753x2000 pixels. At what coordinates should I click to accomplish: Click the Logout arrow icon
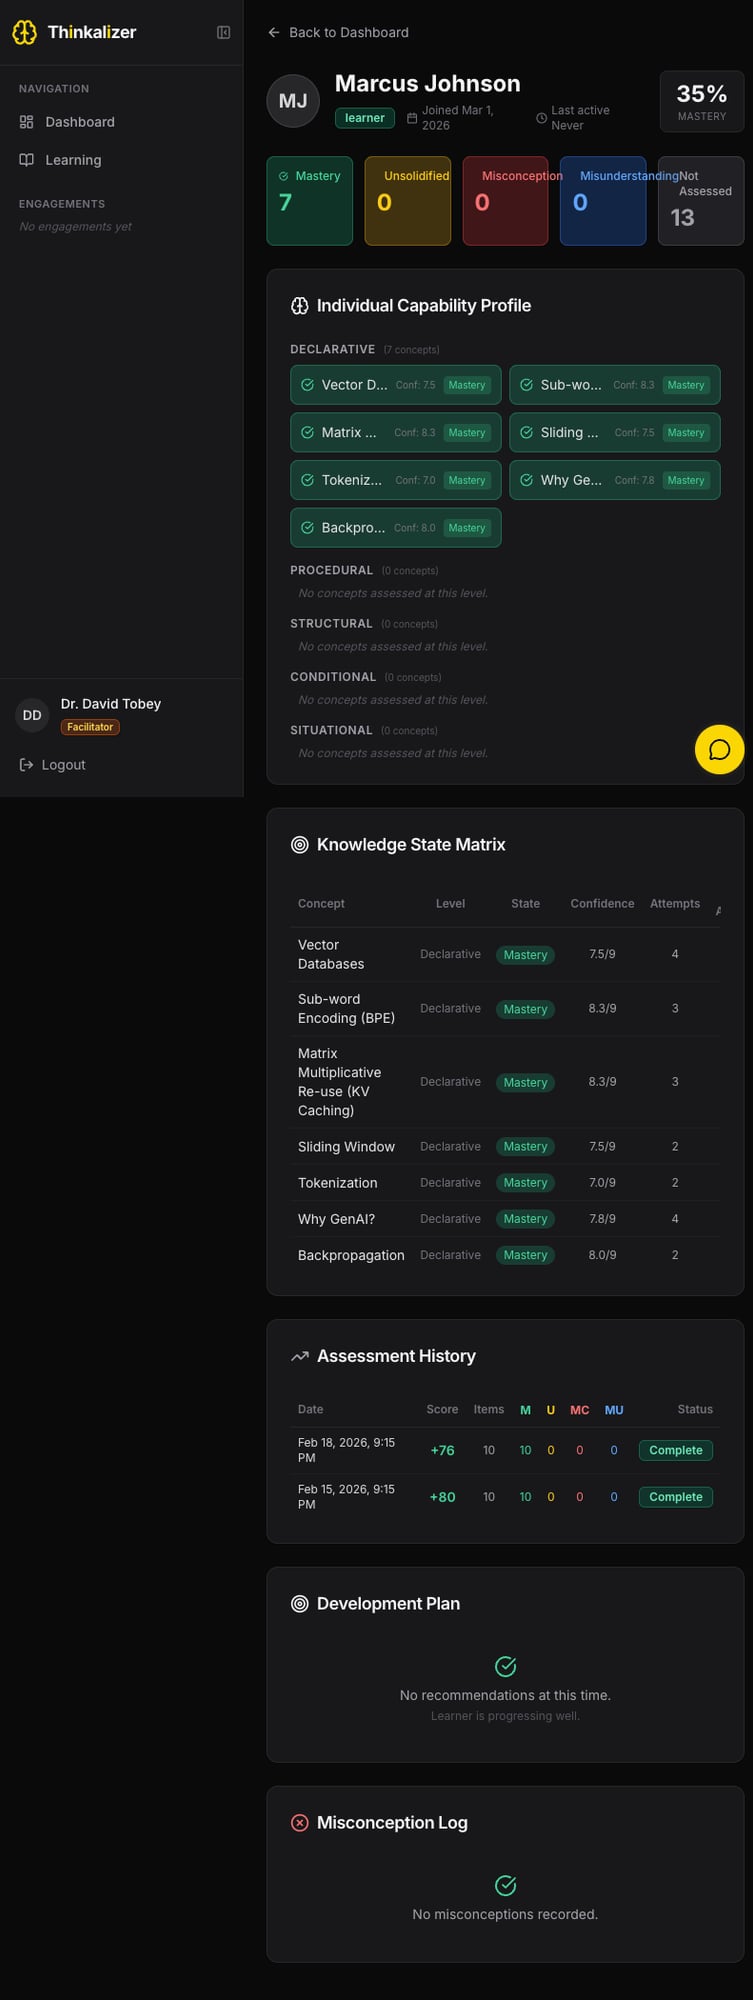click(x=27, y=765)
